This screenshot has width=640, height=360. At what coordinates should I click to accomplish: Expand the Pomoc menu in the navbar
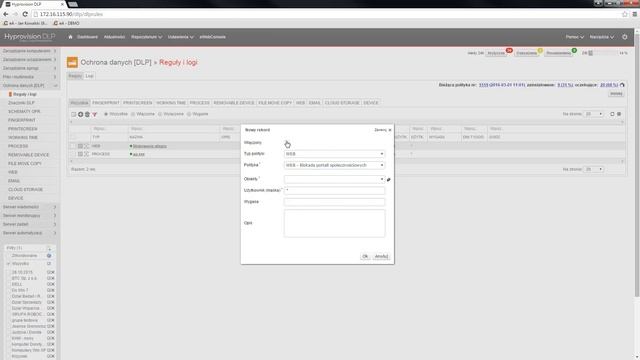(575, 37)
